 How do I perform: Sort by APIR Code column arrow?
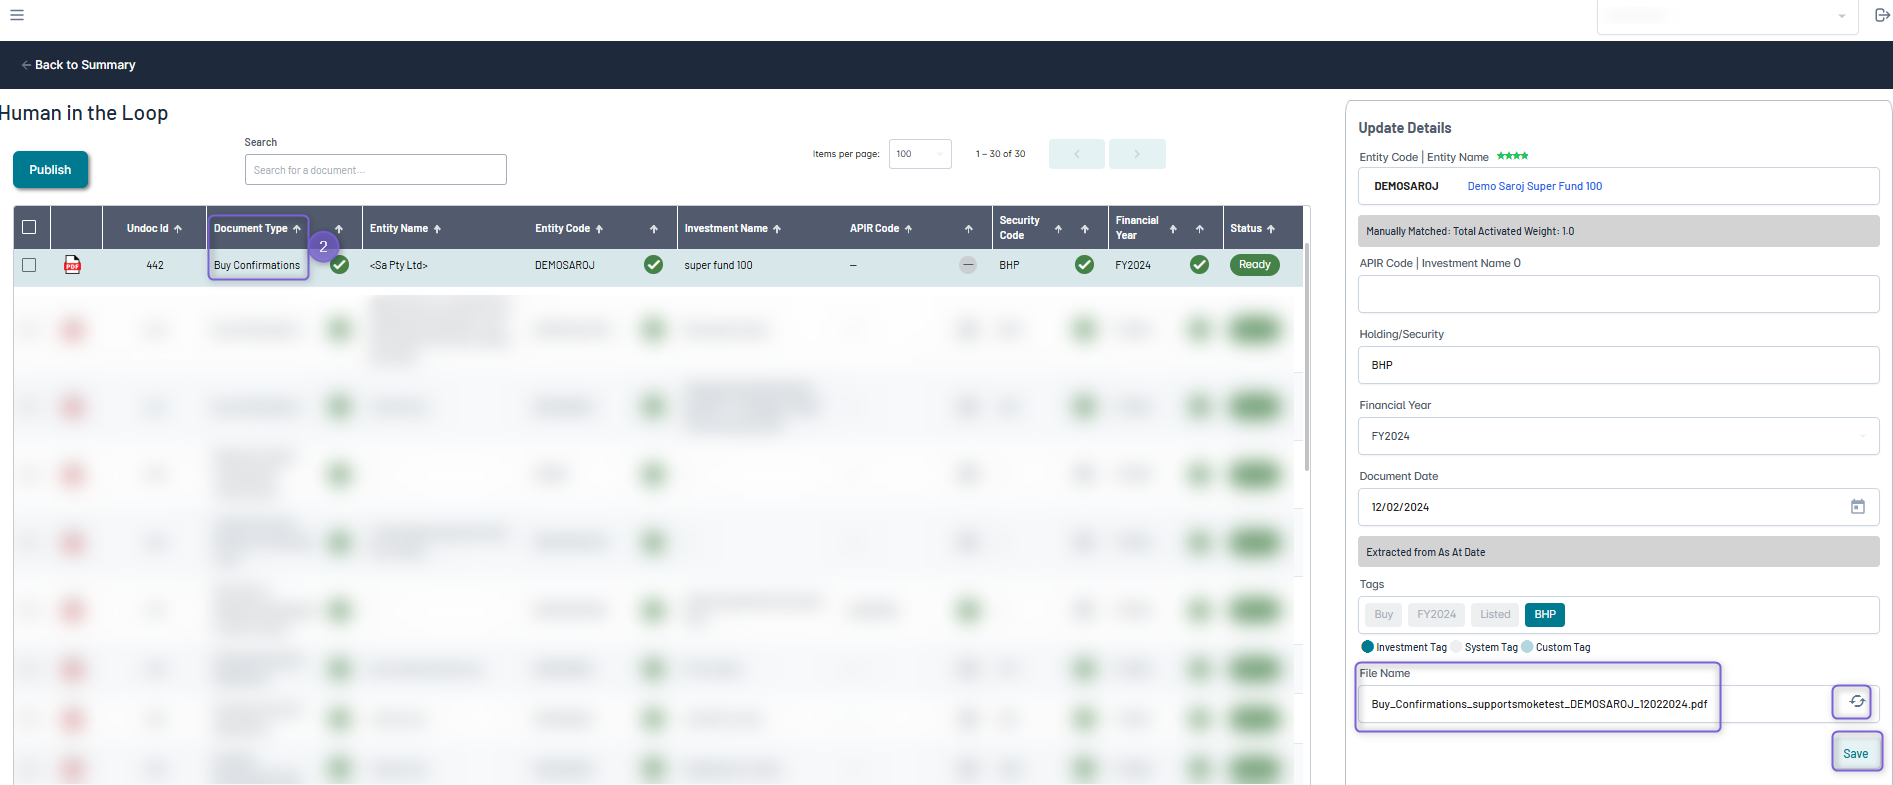pyautogui.click(x=908, y=229)
